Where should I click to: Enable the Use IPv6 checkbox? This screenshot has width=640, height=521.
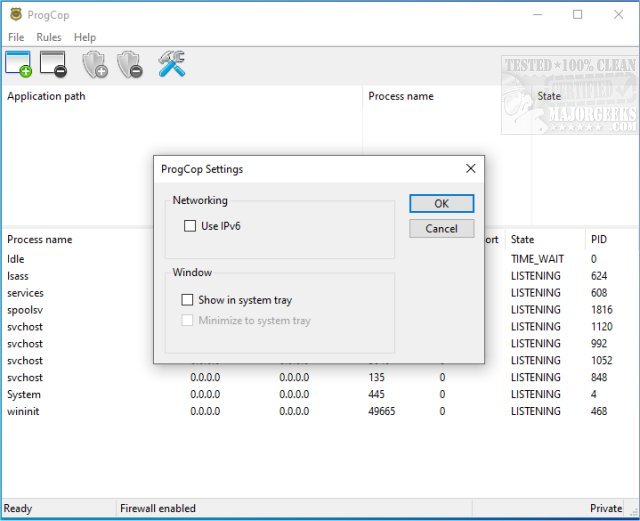(x=190, y=226)
